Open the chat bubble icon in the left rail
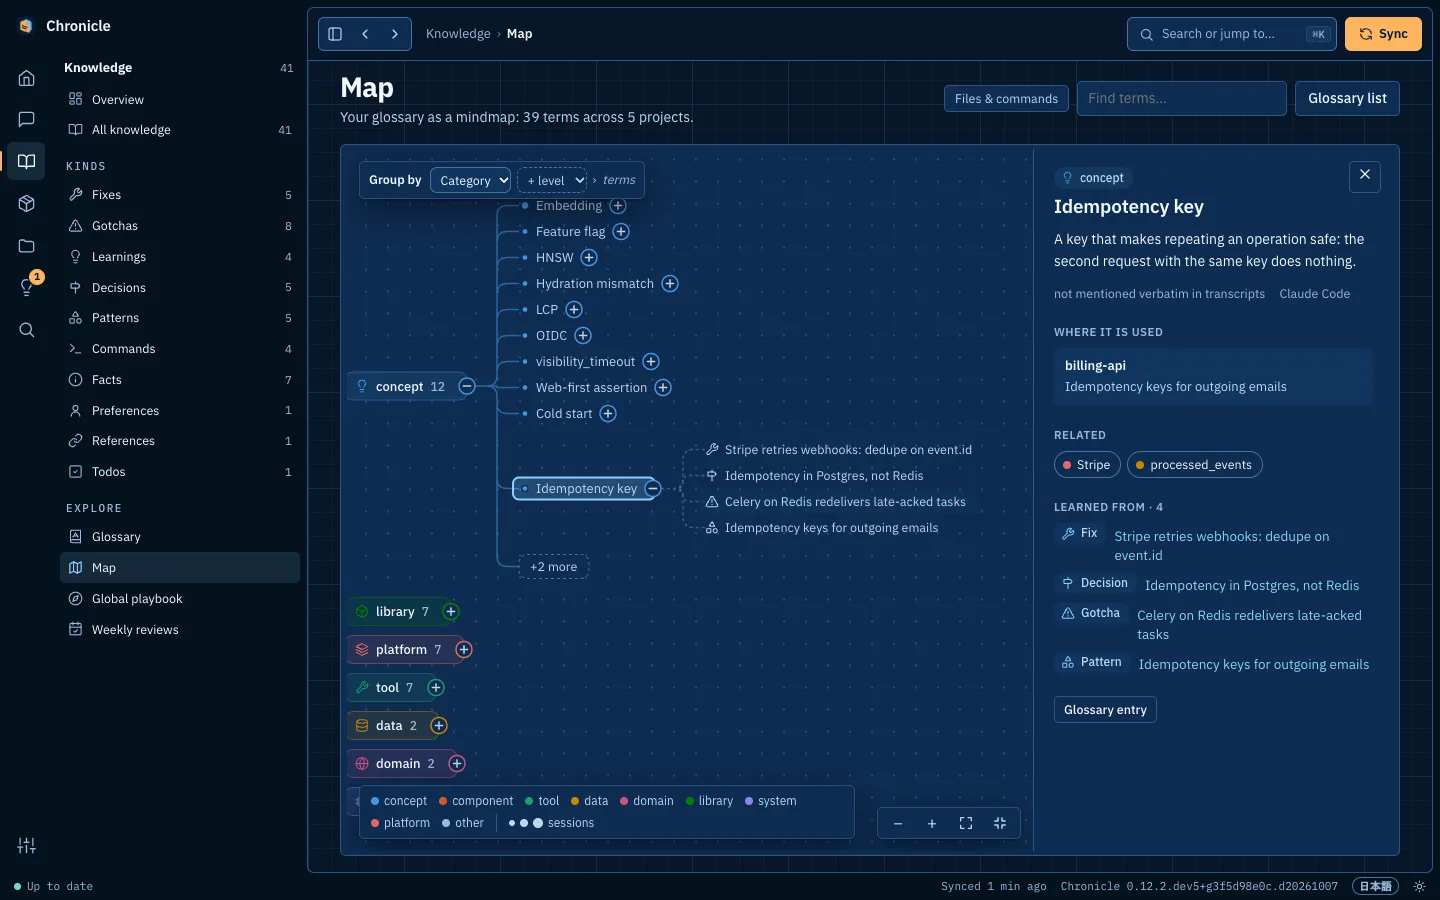The width and height of the screenshot is (1440, 900). tap(27, 120)
